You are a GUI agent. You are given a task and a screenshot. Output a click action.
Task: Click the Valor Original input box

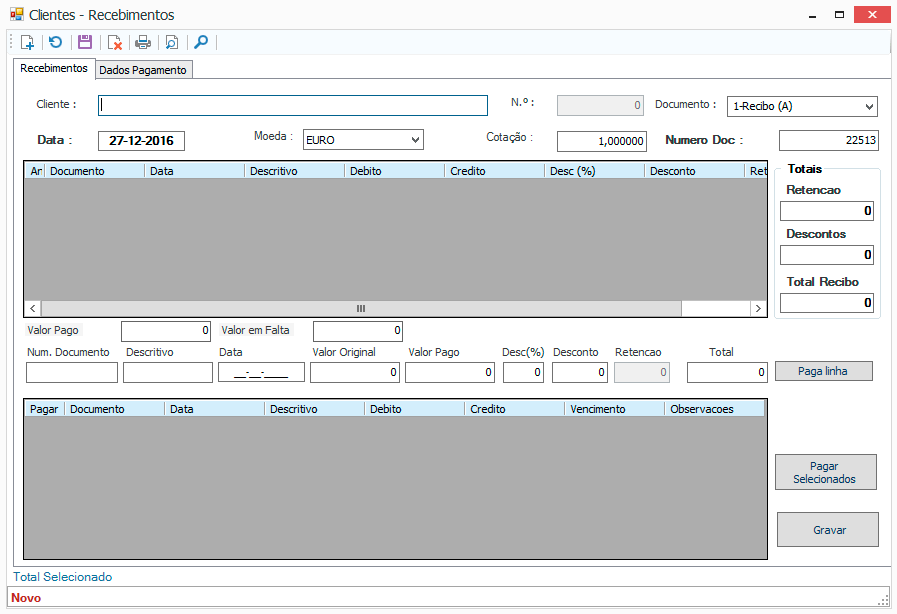355,373
